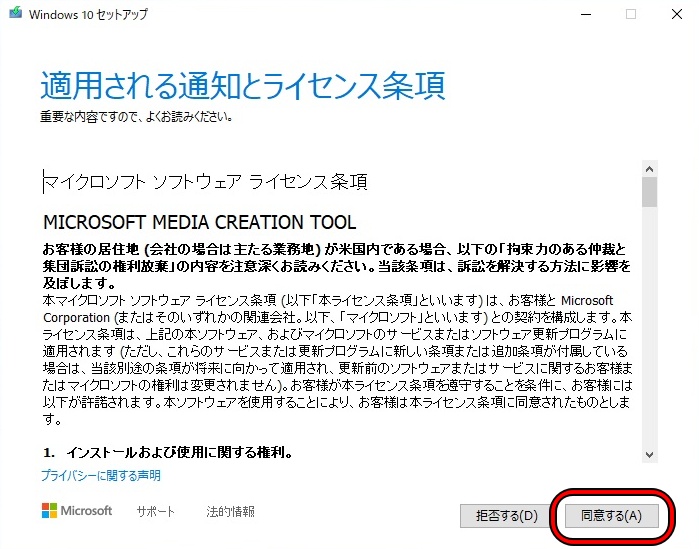Click the MICROSOFT MEDIA CREATION TOOL heading
This screenshot has width=699, height=549.
click(x=200, y=222)
